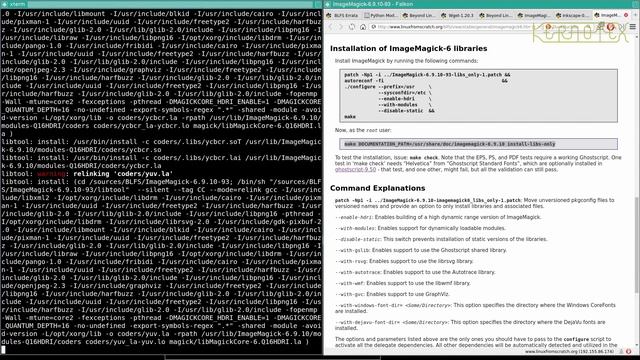Click the --with-autotrace explanation entry
This screenshot has height=360, width=640.
coord(415,272)
